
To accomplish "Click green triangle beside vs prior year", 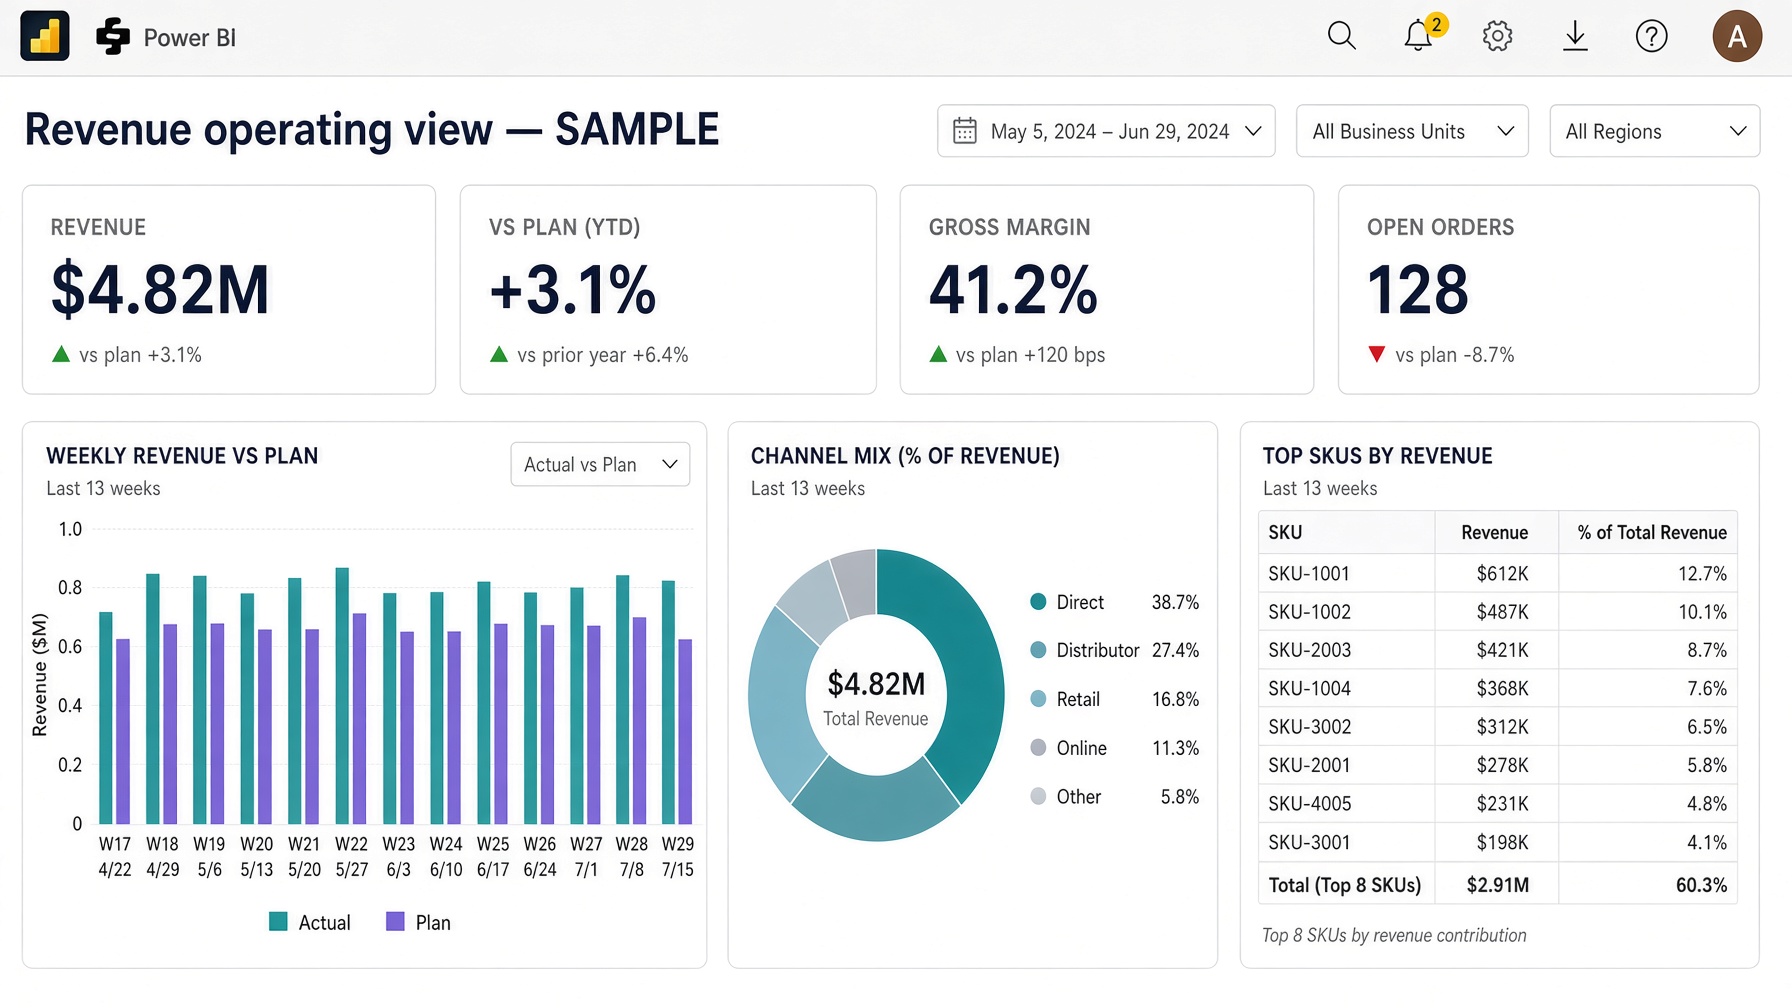I will pos(499,354).
